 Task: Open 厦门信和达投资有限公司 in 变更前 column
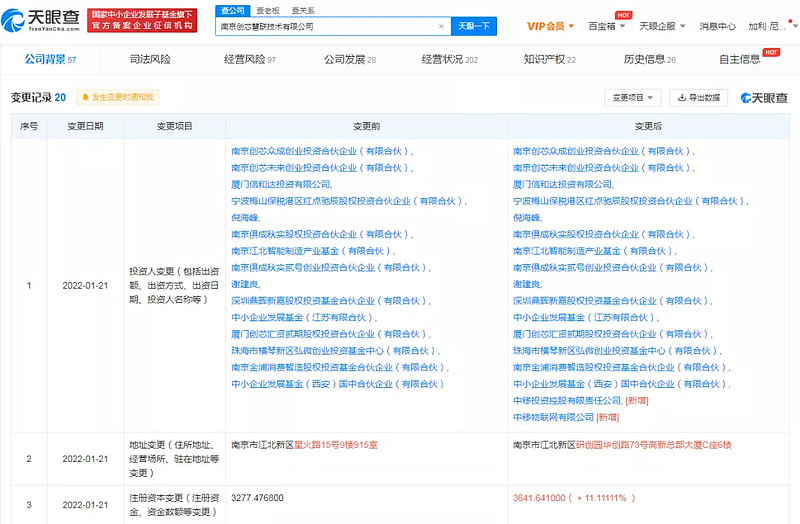(x=281, y=184)
